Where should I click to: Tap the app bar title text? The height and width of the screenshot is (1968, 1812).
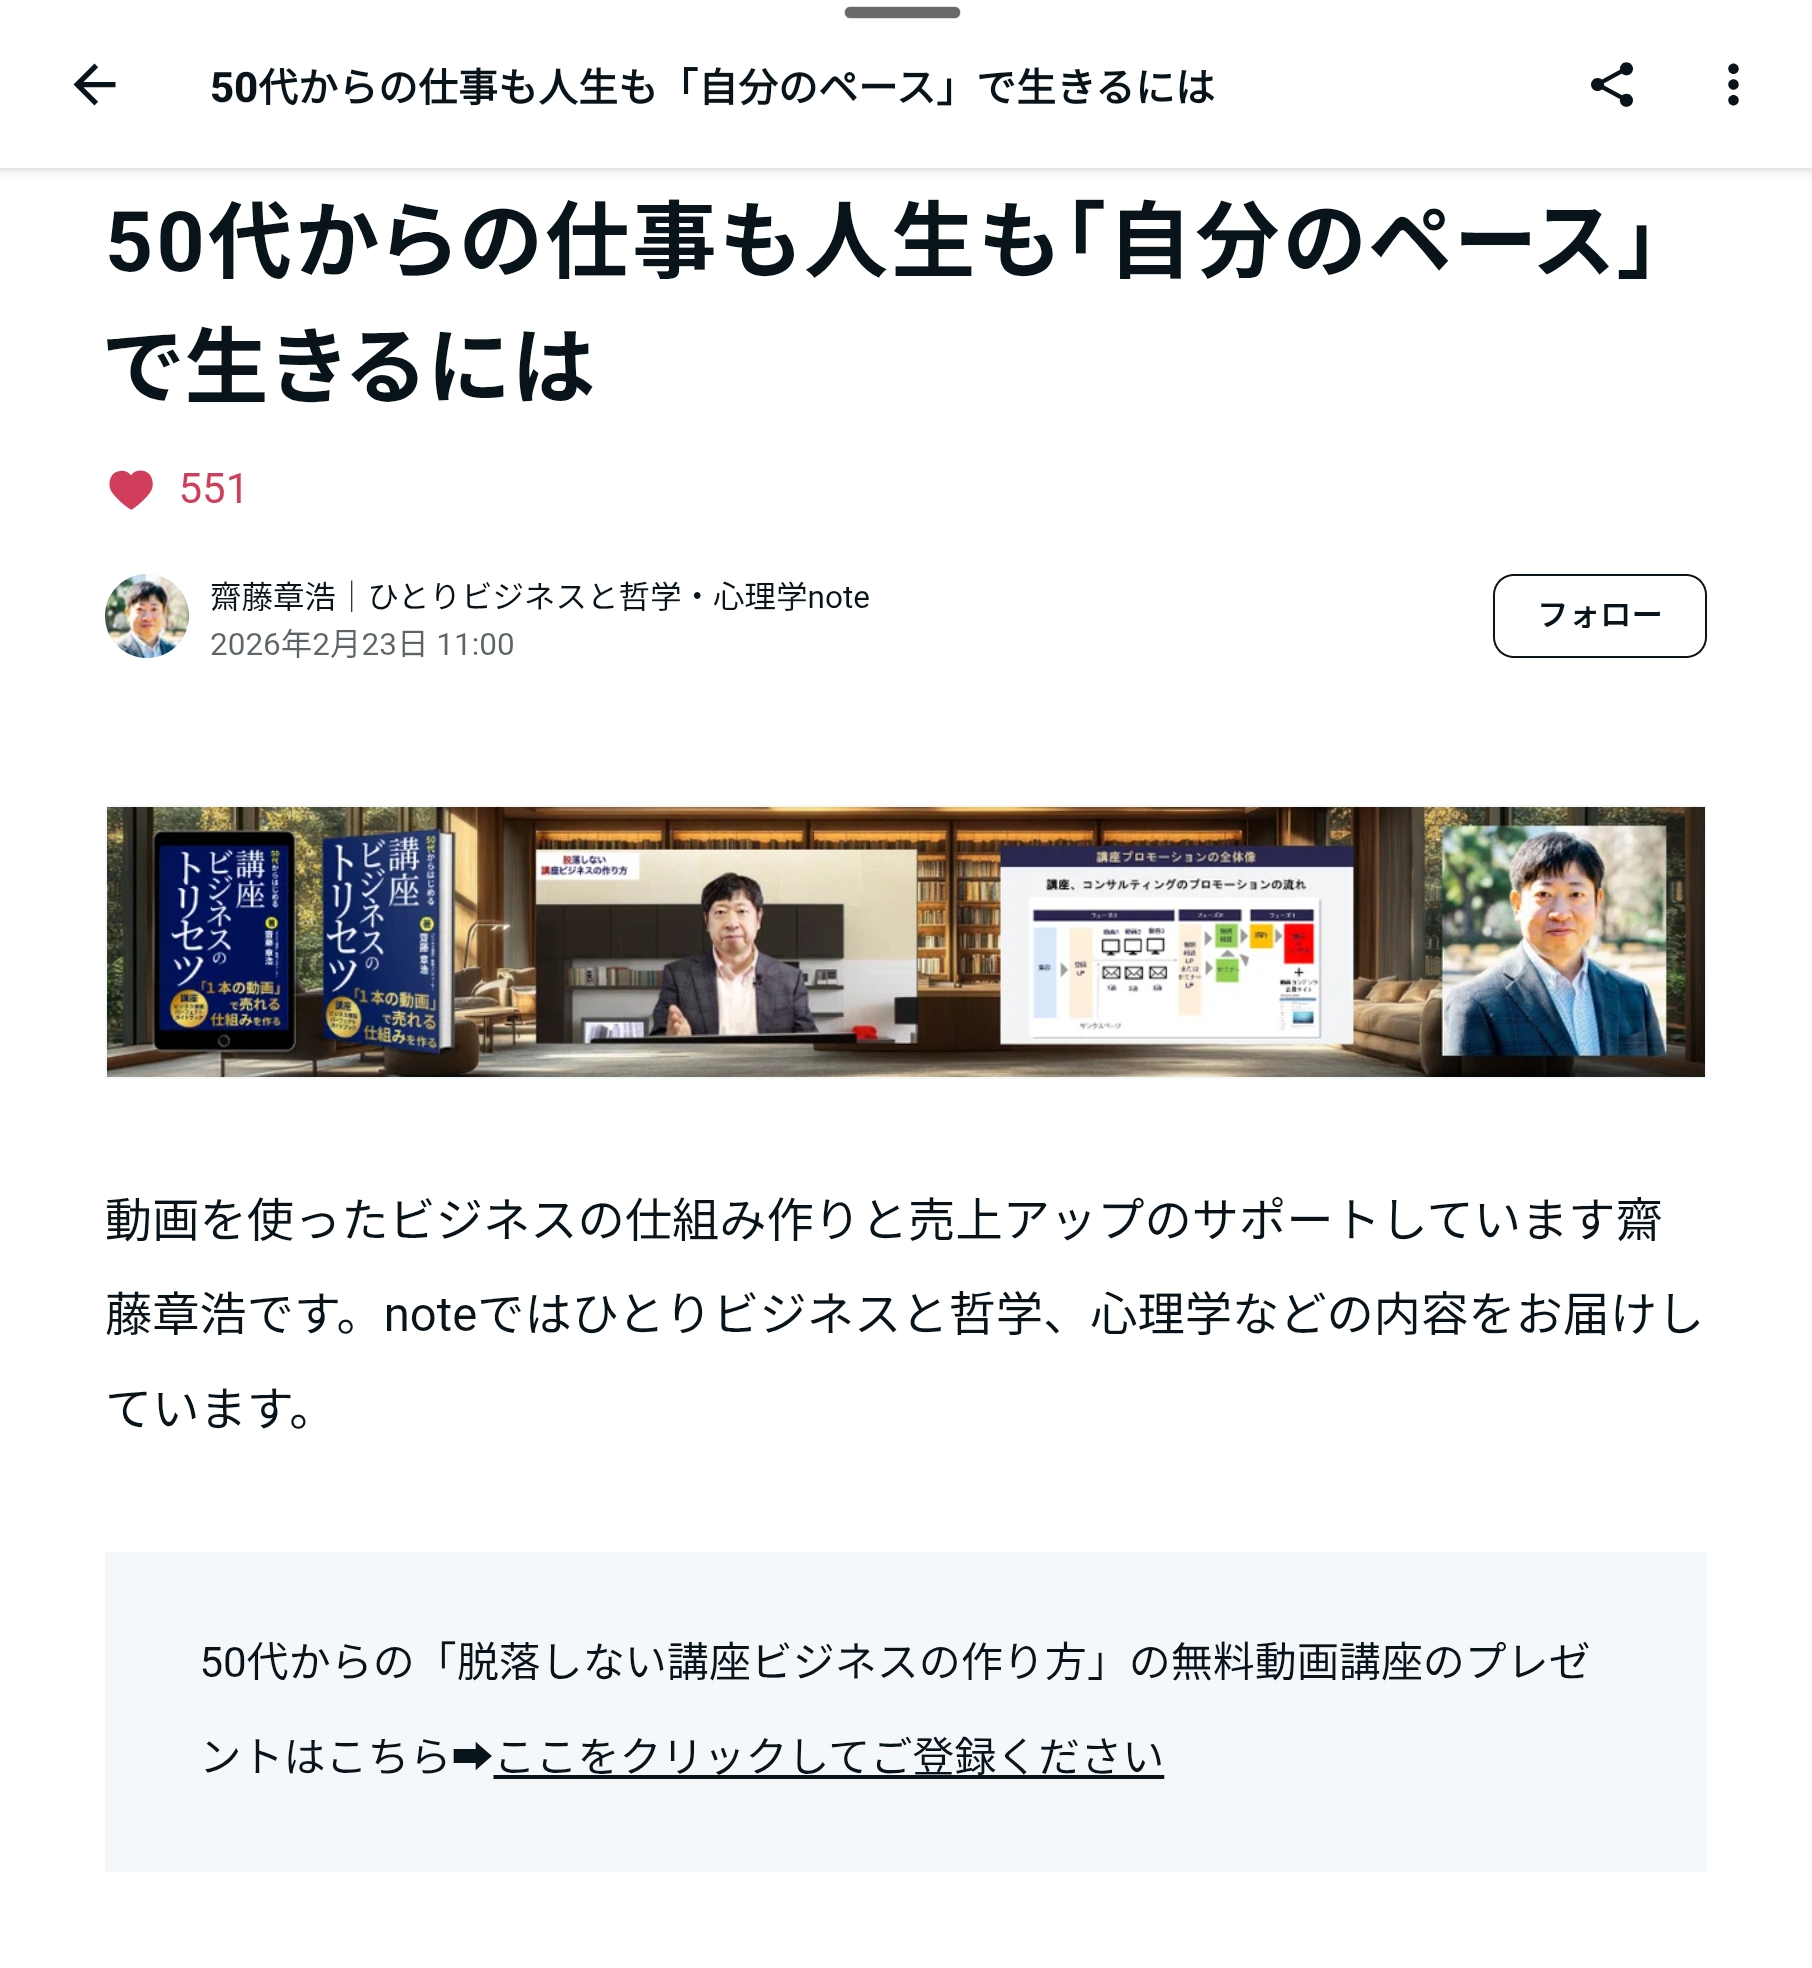coord(713,87)
